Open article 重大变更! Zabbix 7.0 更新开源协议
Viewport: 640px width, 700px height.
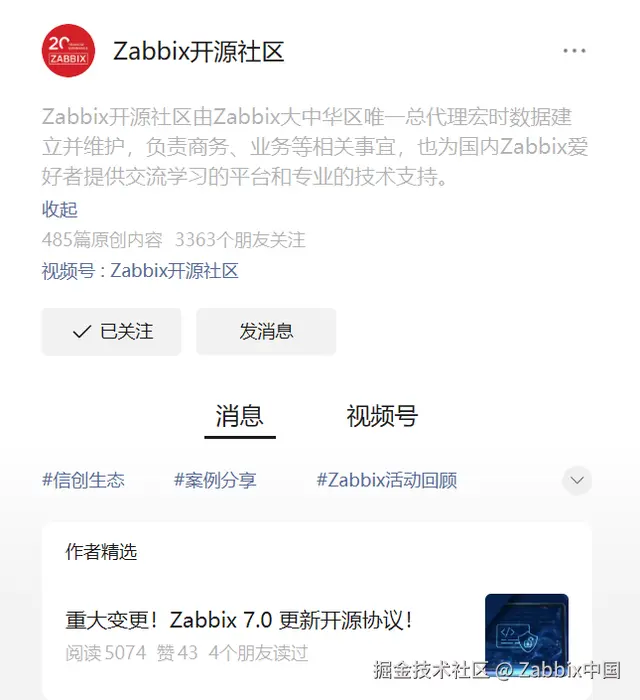click(x=239, y=620)
